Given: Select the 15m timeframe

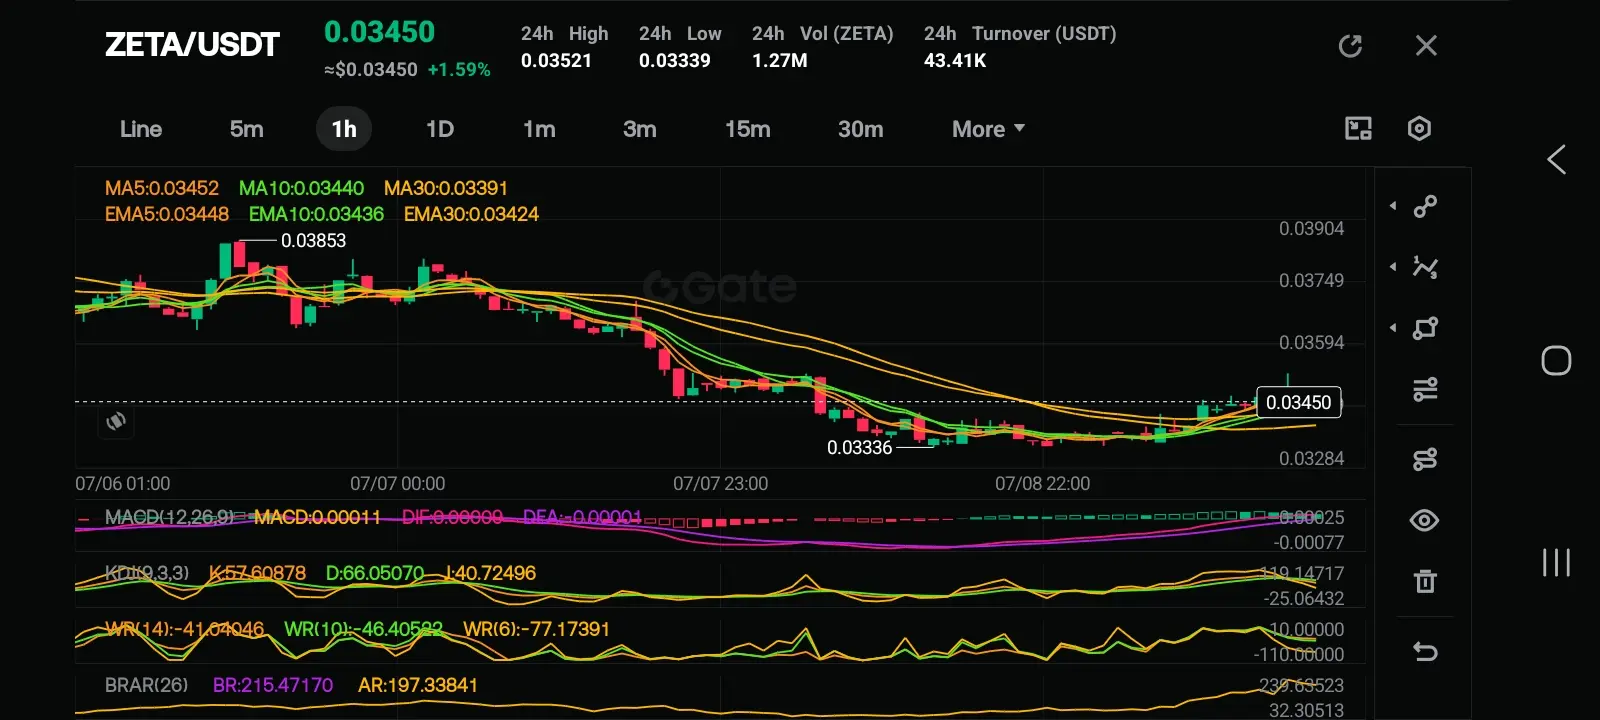Looking at the screenshot, I should coord(748,129).
